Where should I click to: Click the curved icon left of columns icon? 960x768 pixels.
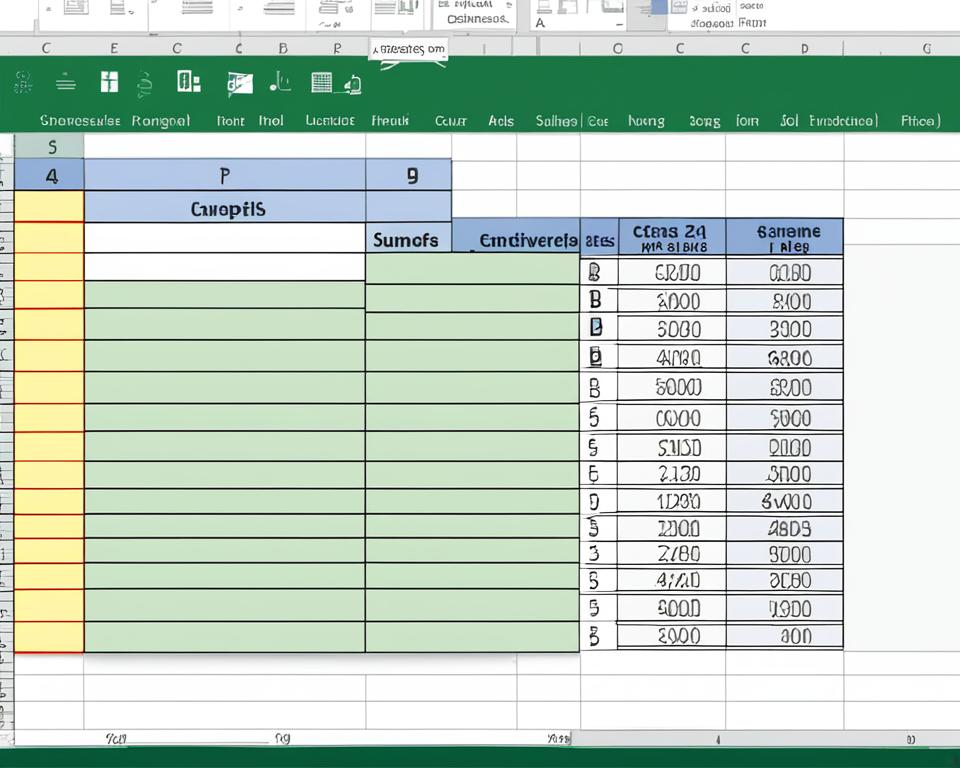[x=146, y=84]
